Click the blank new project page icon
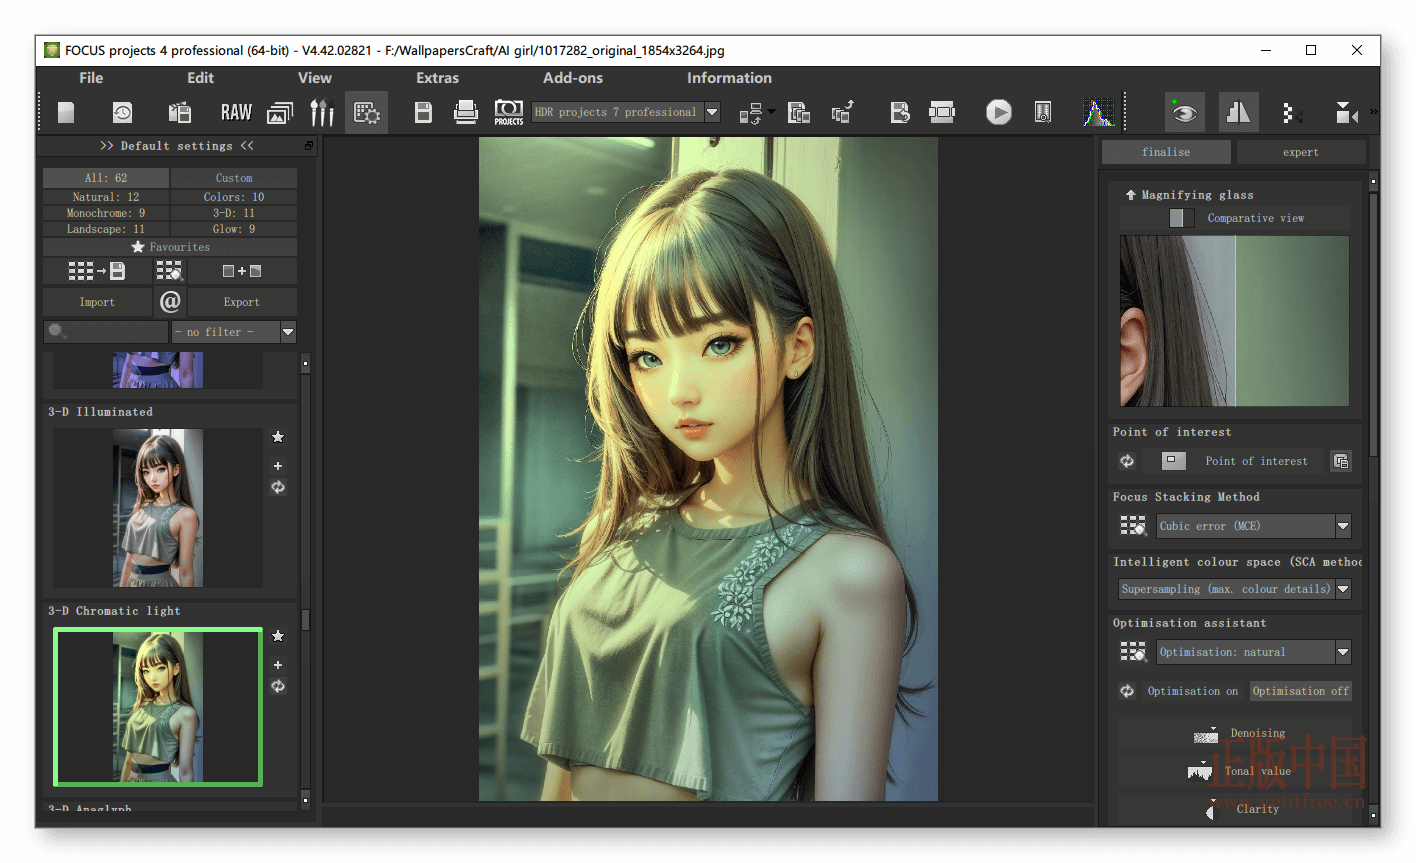Screen dimensions: 1416x863 pos(66,112)
